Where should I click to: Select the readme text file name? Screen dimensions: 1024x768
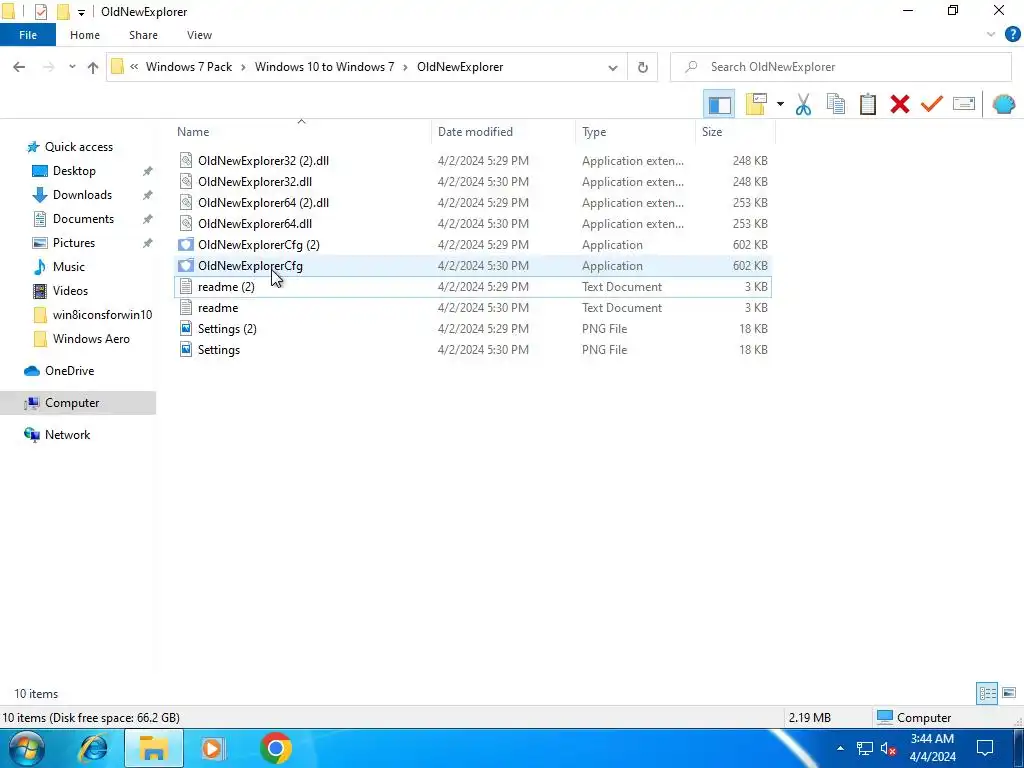click(x=218, y=308)
